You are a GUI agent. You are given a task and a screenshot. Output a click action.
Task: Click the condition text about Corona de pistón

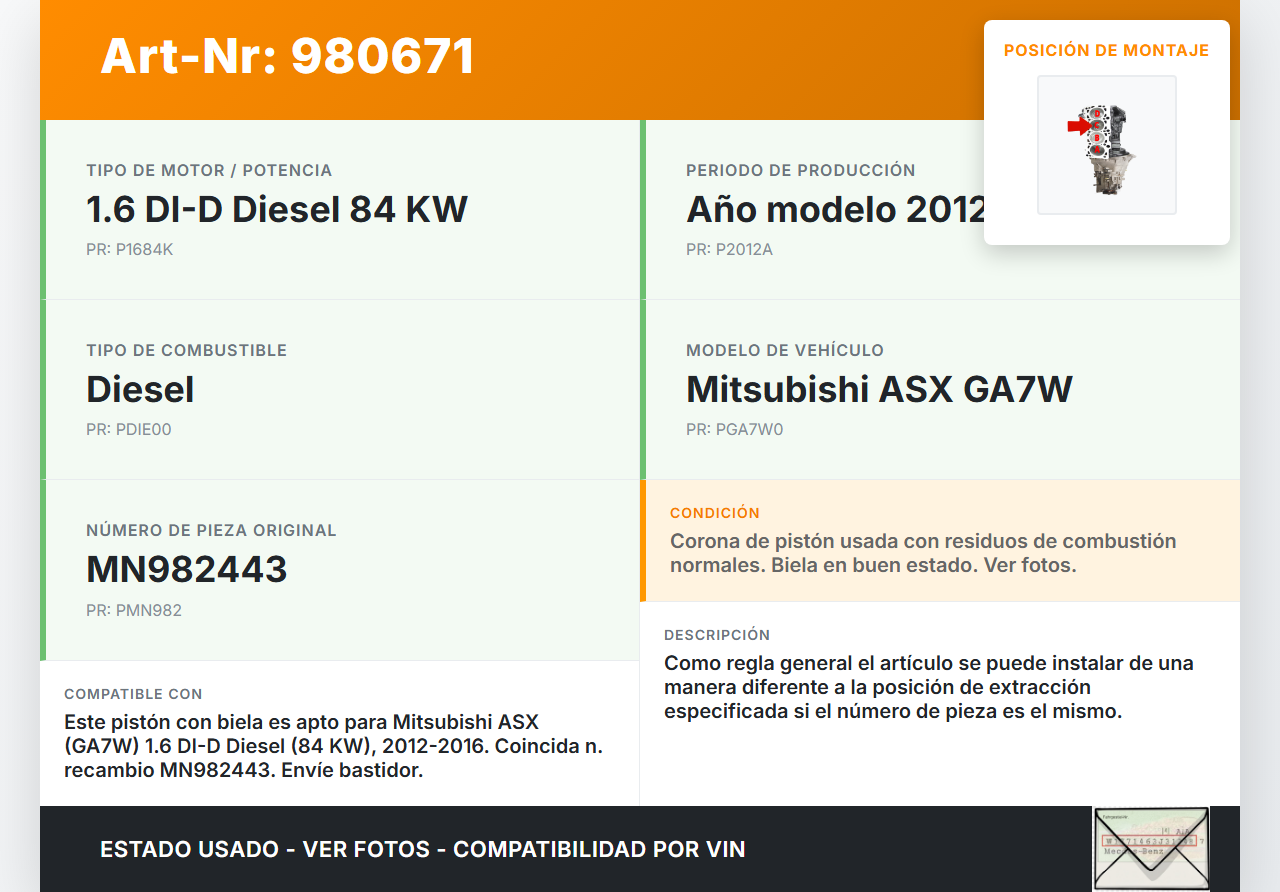point(923,553)
